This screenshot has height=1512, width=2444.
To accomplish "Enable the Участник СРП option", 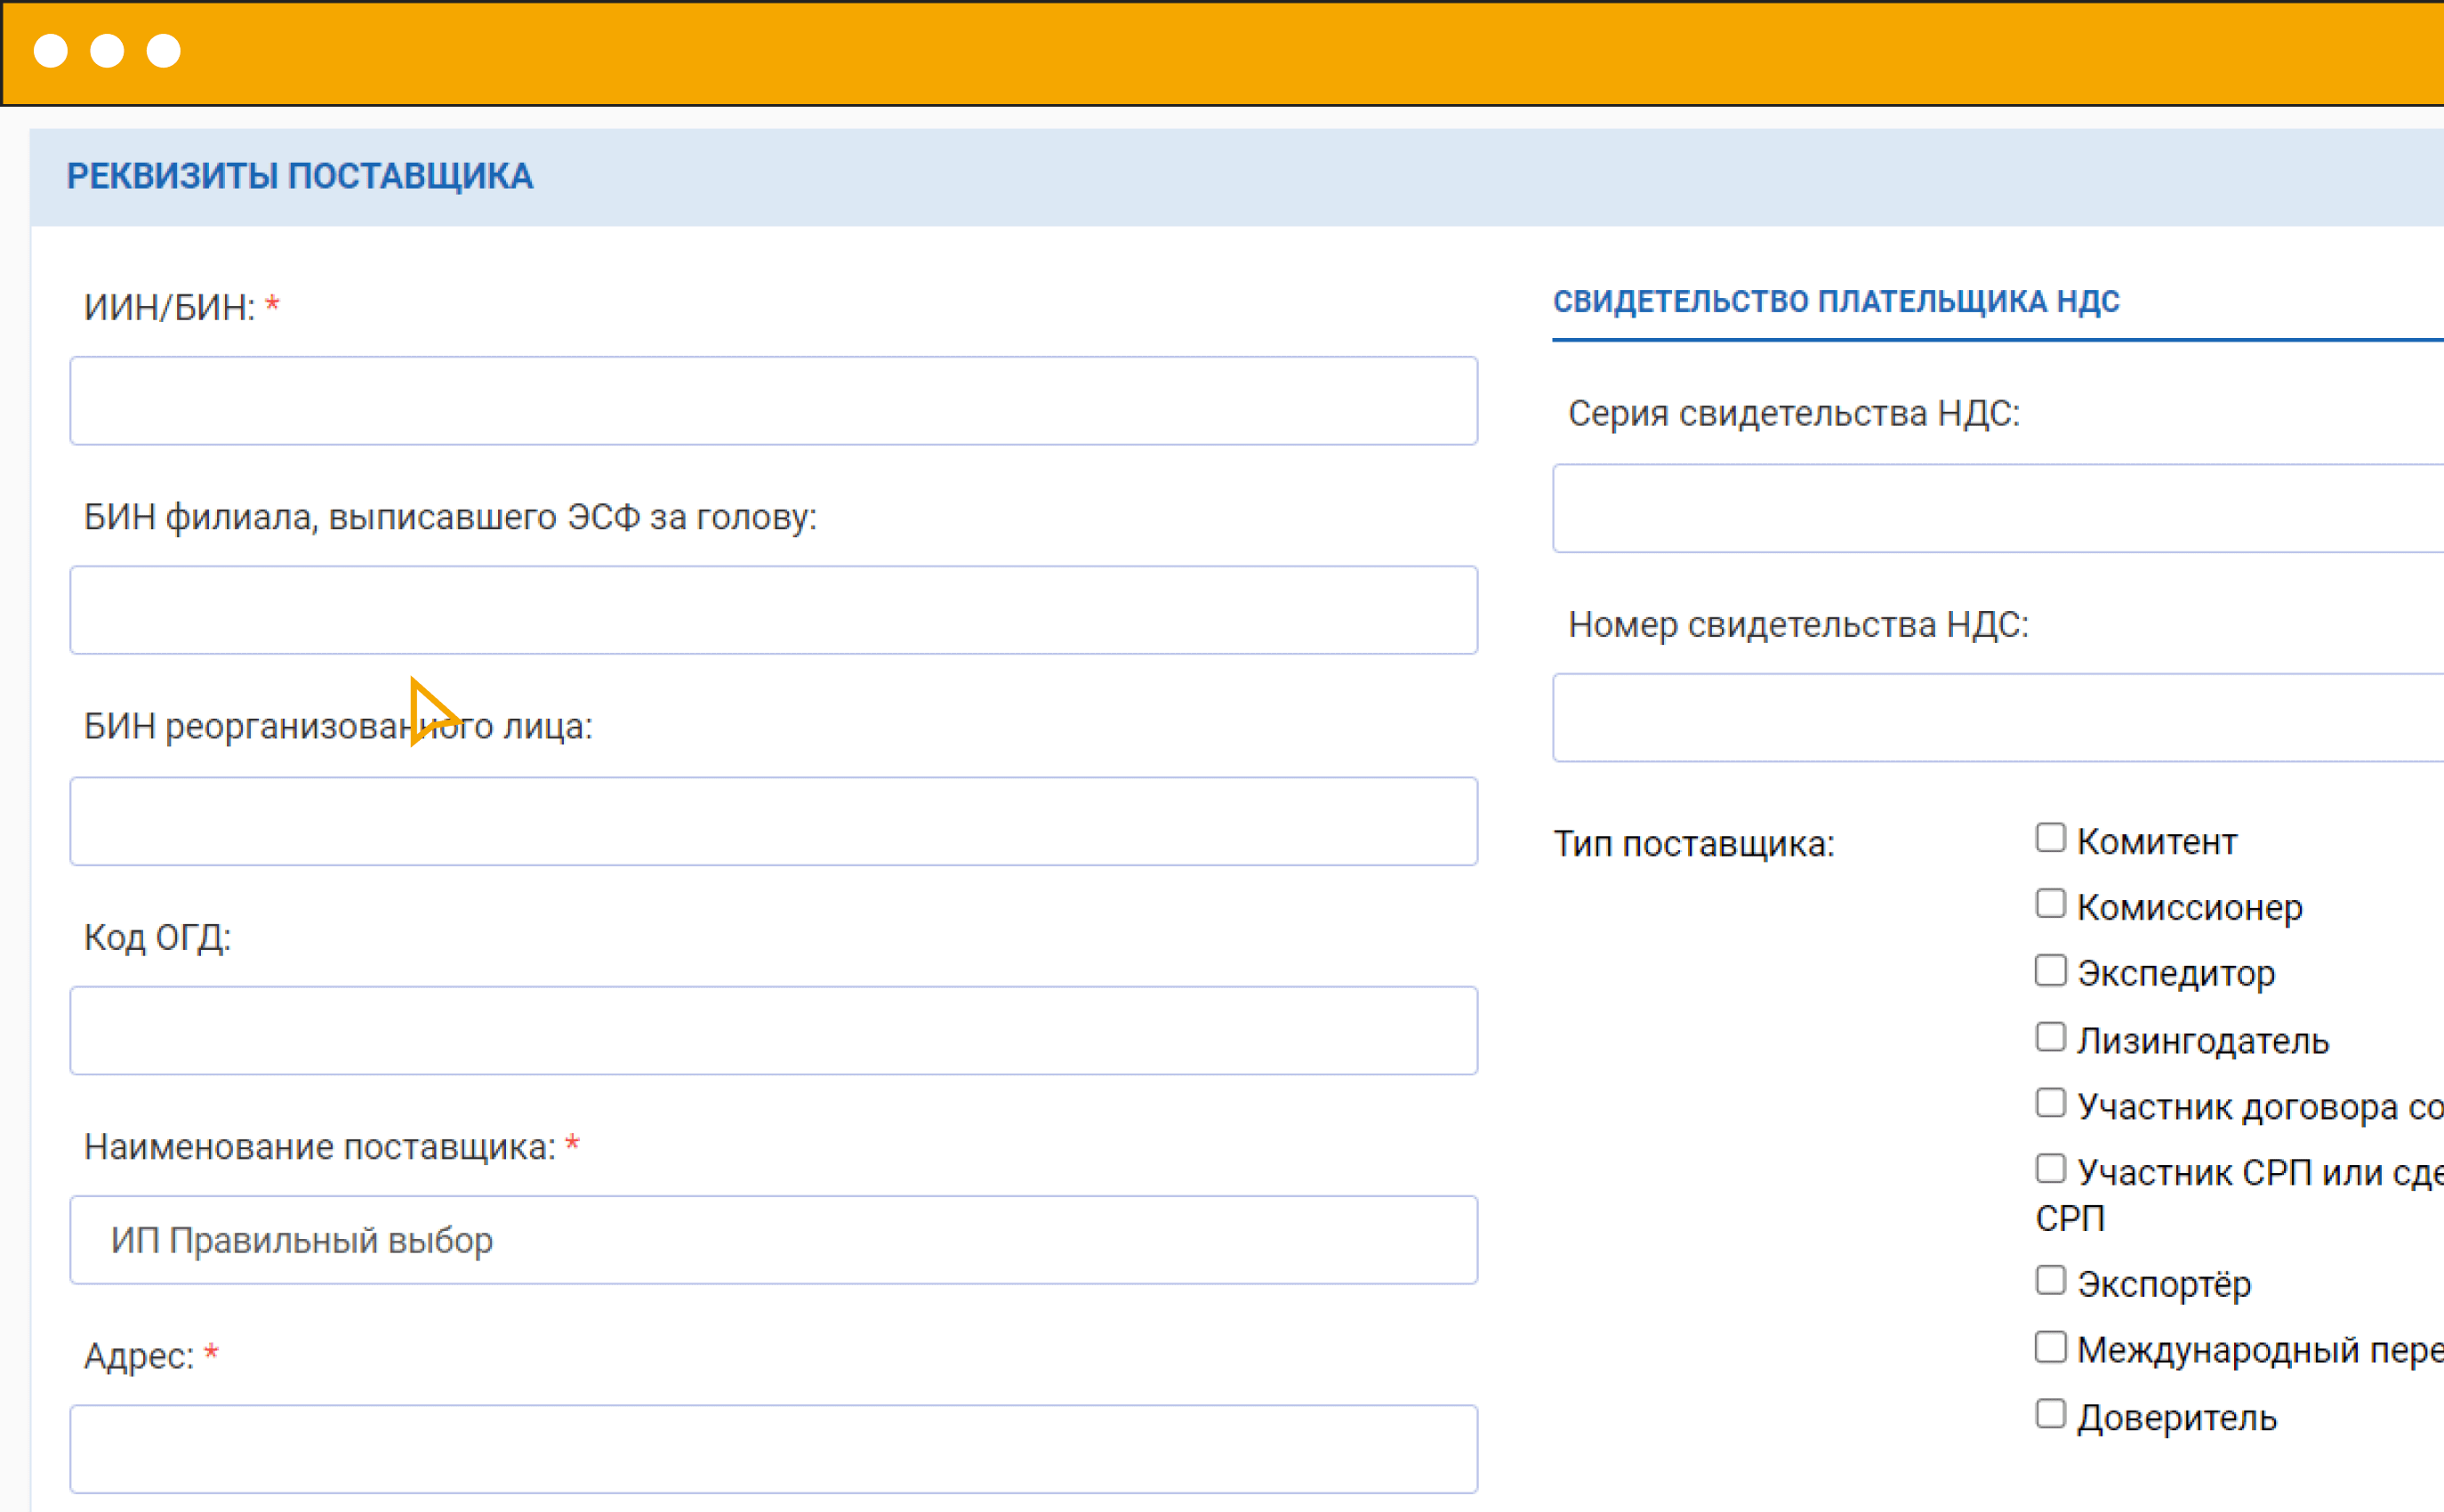I will (2051, 1168).
